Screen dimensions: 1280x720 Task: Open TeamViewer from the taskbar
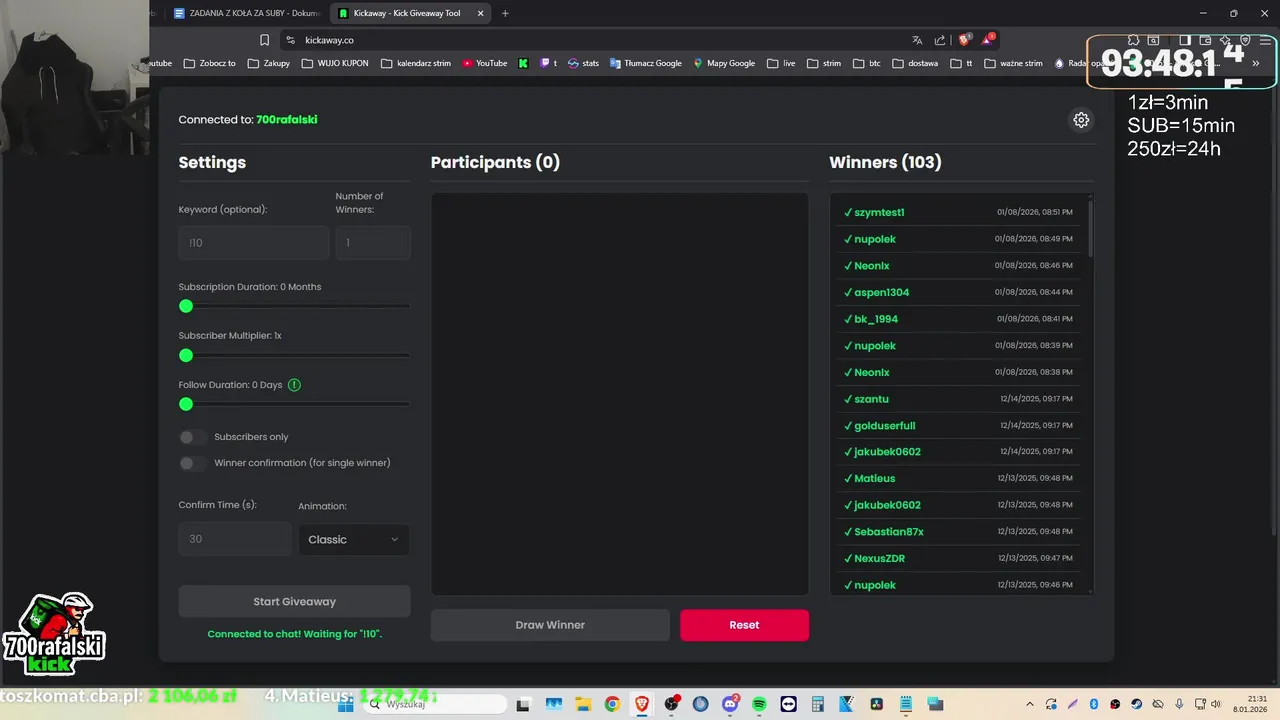789,704
